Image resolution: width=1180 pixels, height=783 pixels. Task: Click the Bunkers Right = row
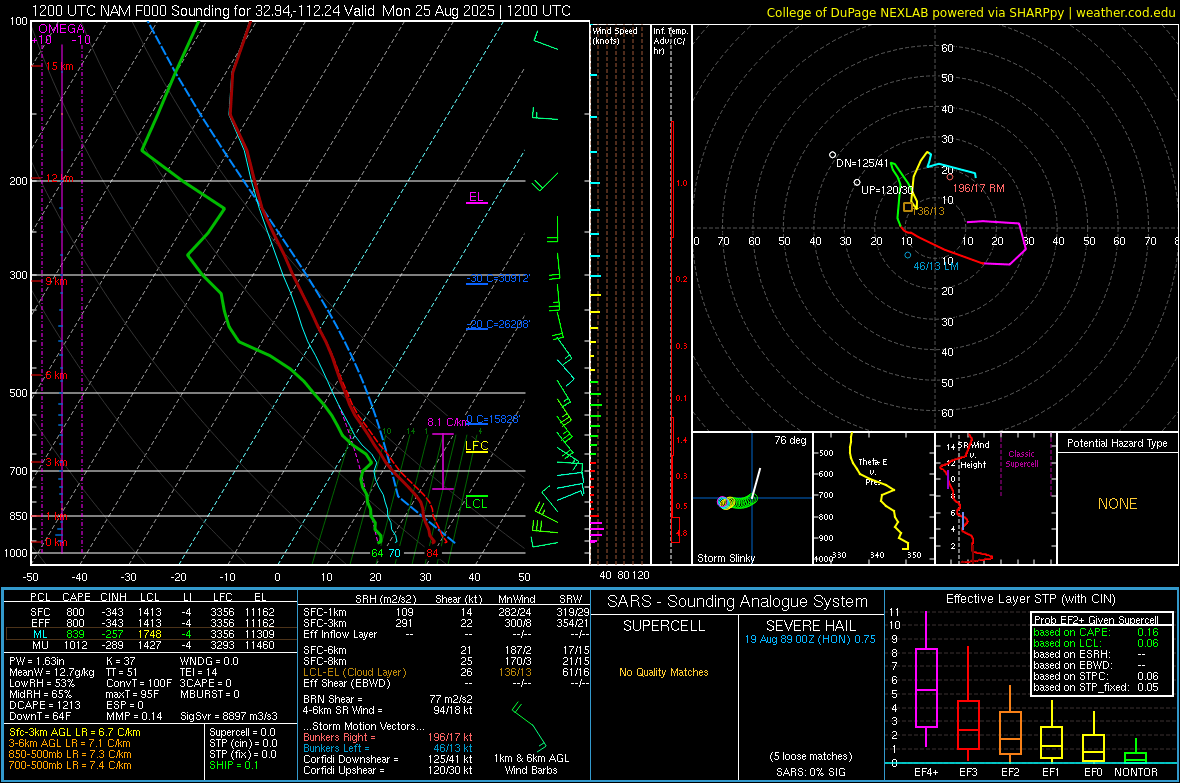coord(388,738)
